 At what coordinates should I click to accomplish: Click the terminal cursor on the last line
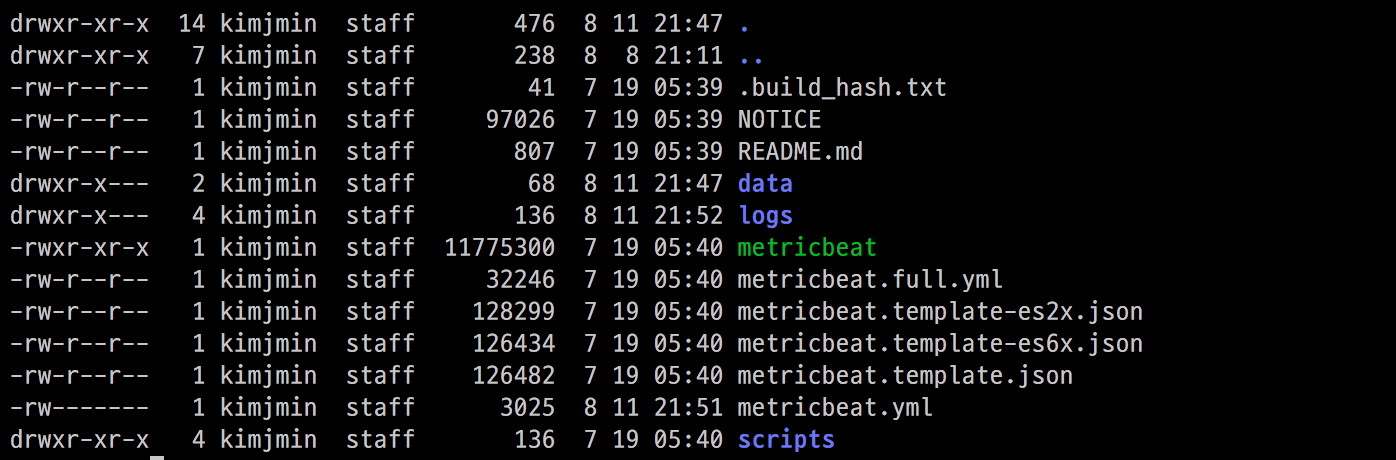(x=157, y=456)
